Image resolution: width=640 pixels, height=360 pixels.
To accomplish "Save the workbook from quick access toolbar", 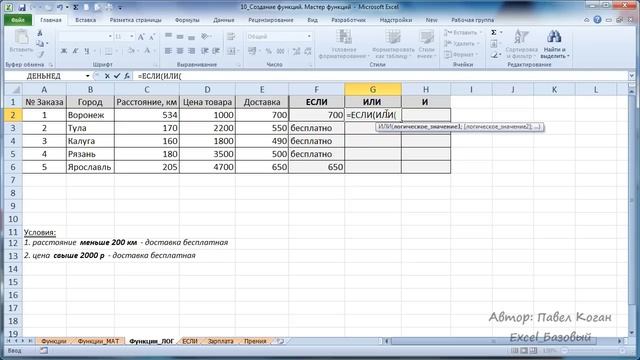I will click(22, 7).
